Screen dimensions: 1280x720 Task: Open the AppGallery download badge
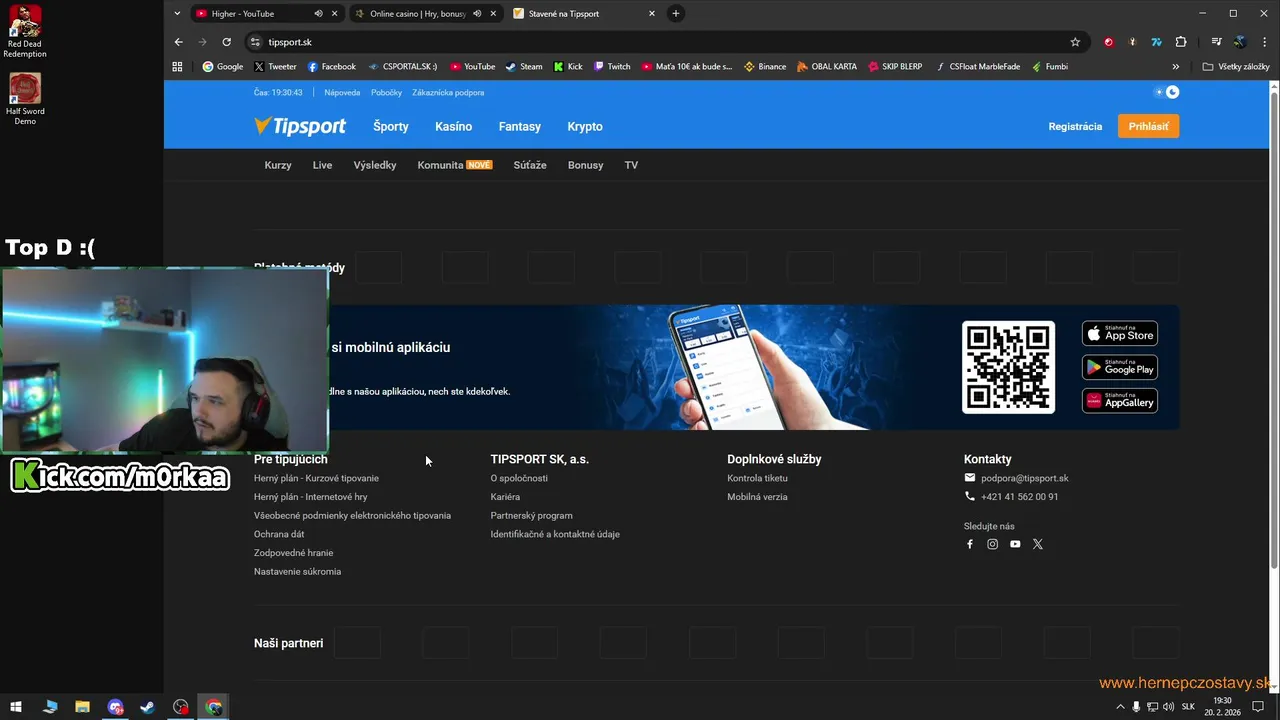coord(1120,400)
